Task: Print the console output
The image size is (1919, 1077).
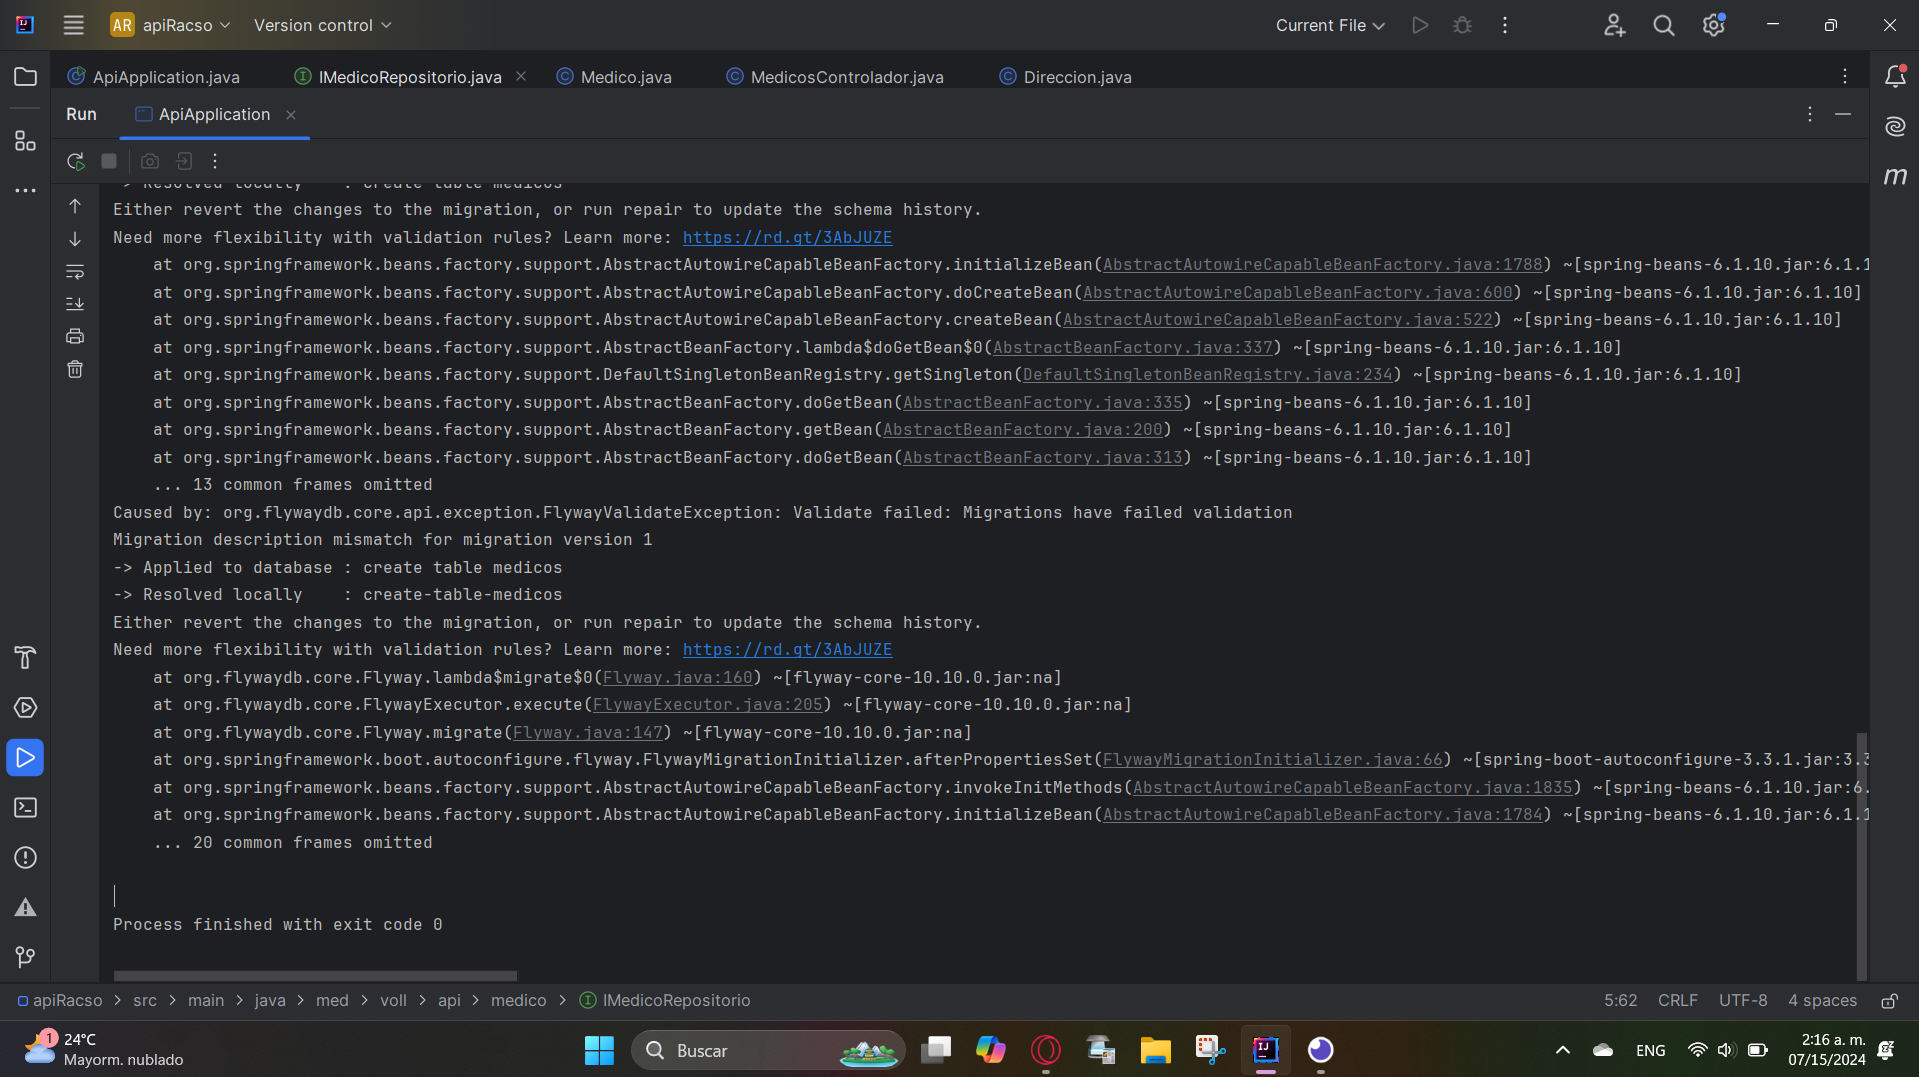Action: tap(75, 337)
